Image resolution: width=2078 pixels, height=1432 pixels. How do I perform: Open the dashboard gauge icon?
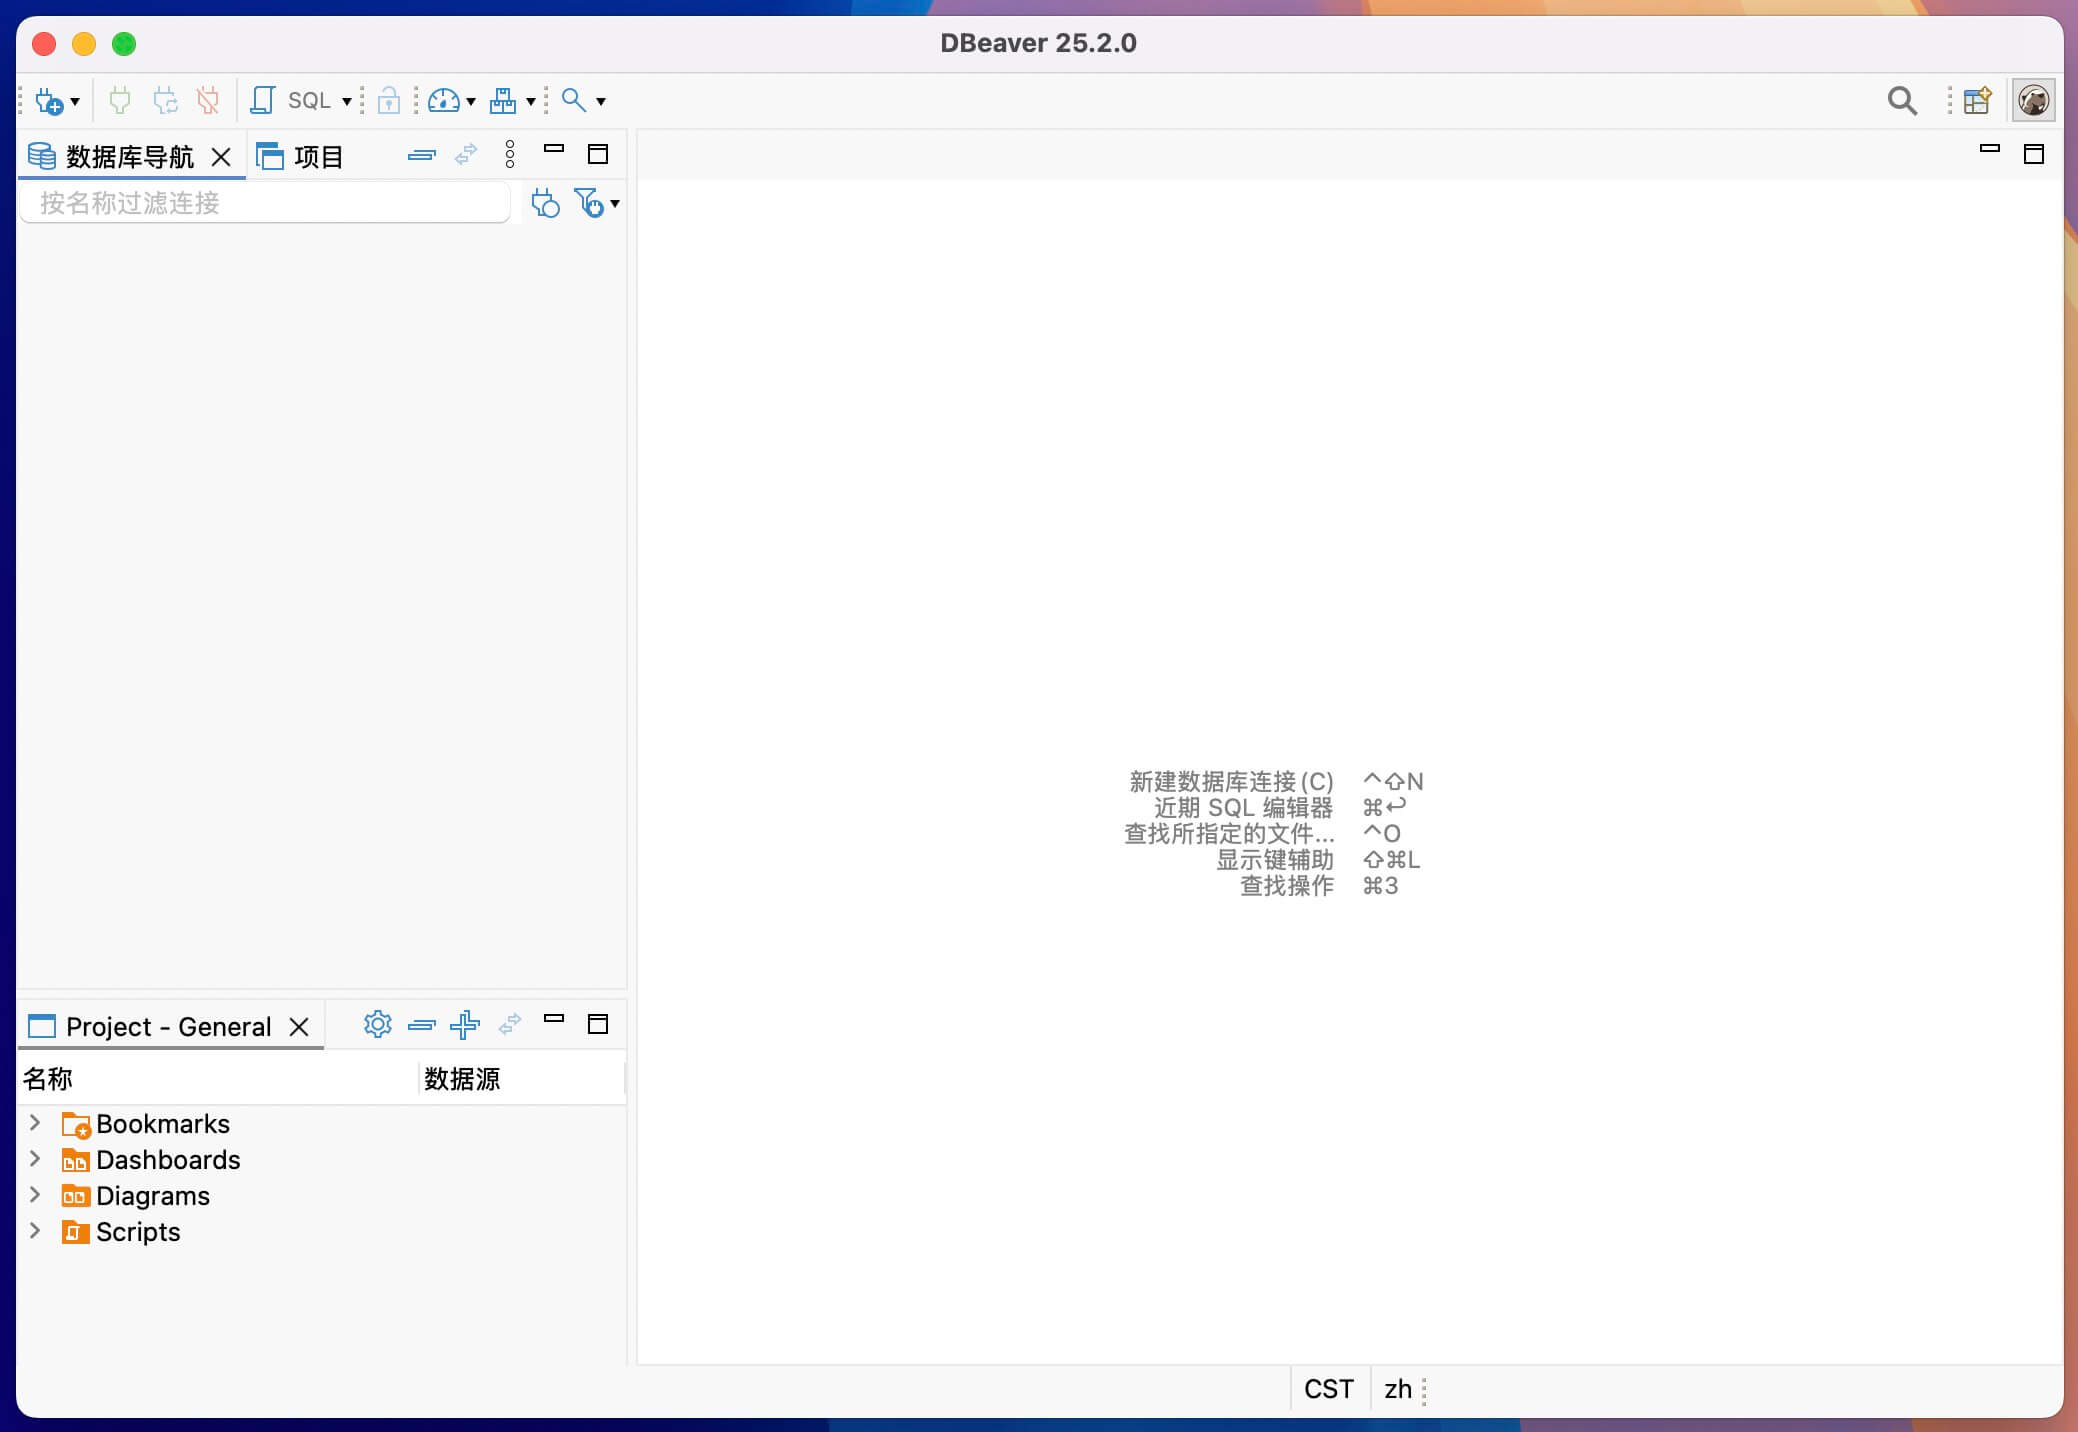444,100
